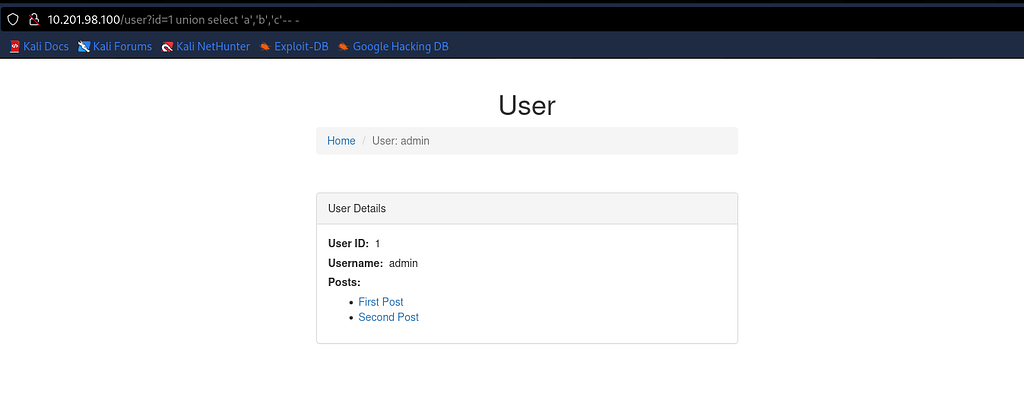1024x420 pixels.
Task: Open the Kali Forums bookmark label
Action: (122, 46)
